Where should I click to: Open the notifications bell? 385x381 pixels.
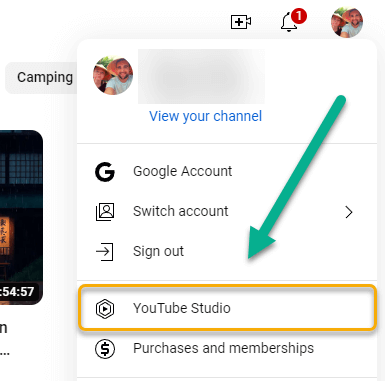click(289, 22)
